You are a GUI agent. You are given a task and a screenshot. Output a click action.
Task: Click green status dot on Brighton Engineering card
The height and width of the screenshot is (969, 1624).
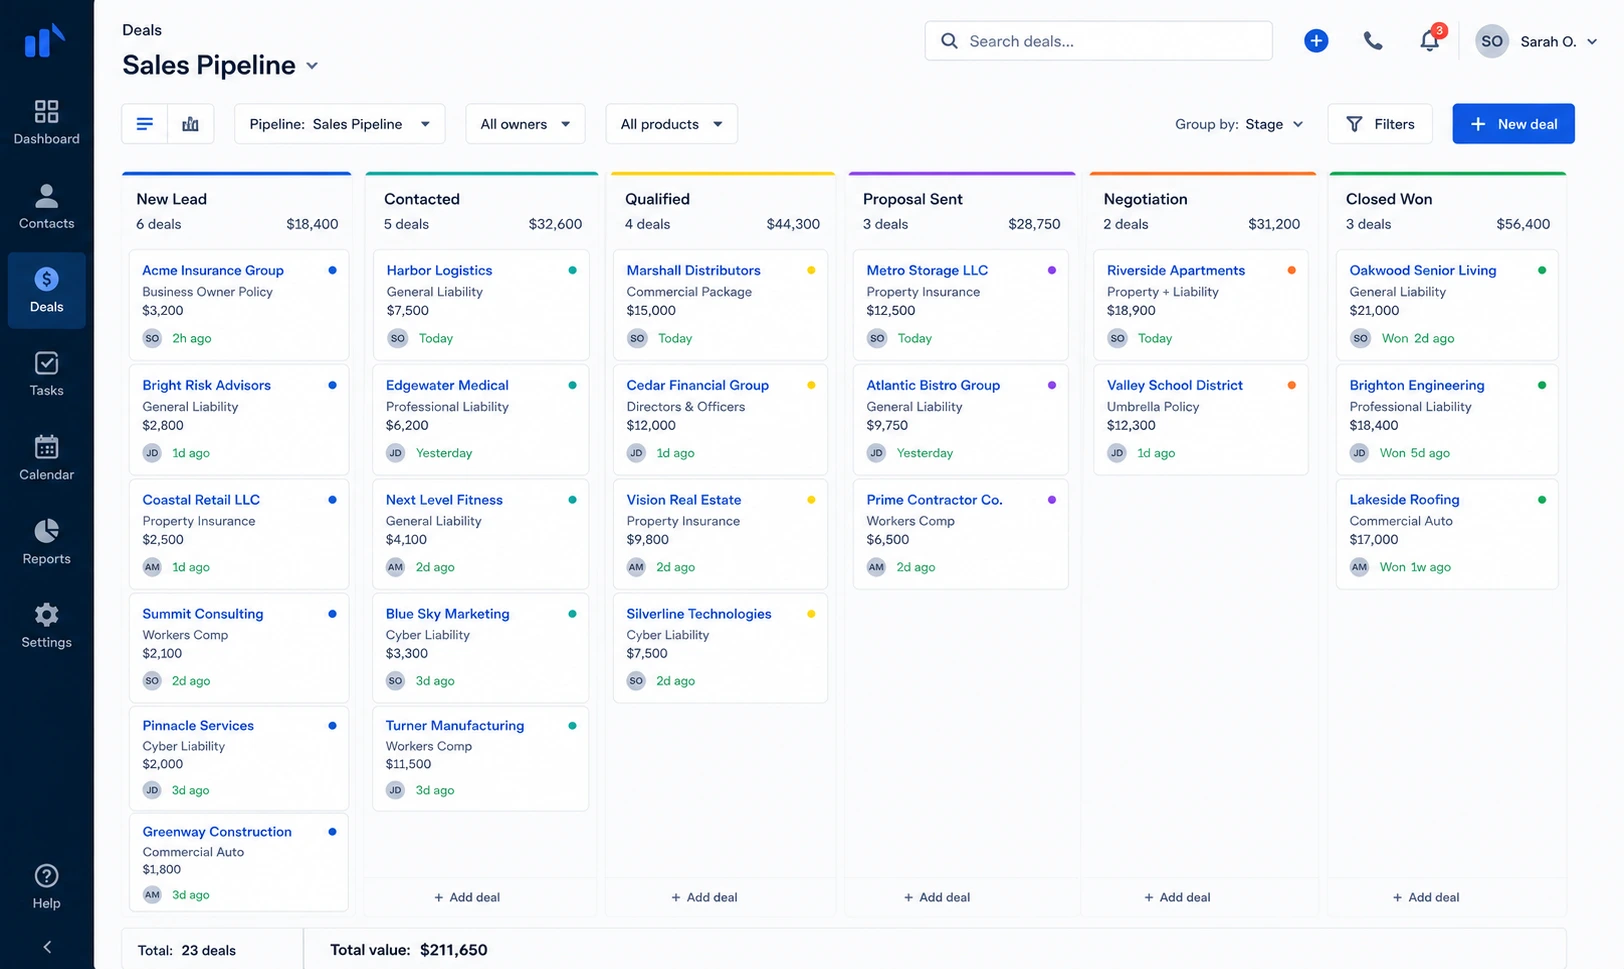1541,385
